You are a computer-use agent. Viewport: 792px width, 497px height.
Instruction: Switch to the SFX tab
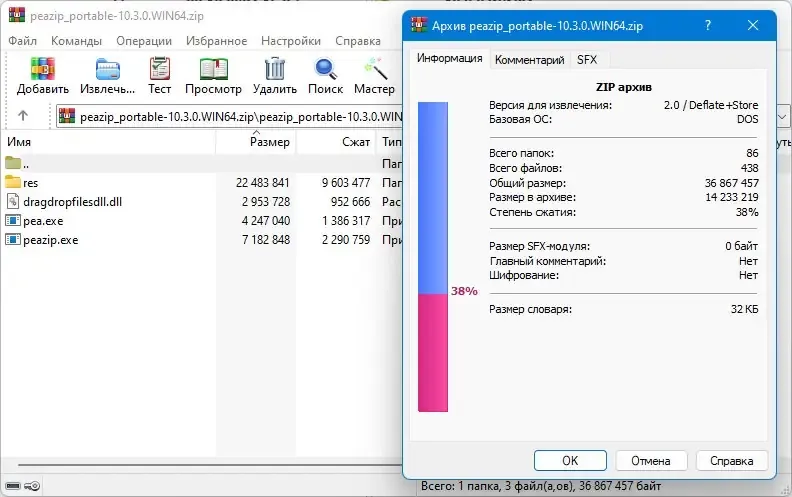point(587,60)
